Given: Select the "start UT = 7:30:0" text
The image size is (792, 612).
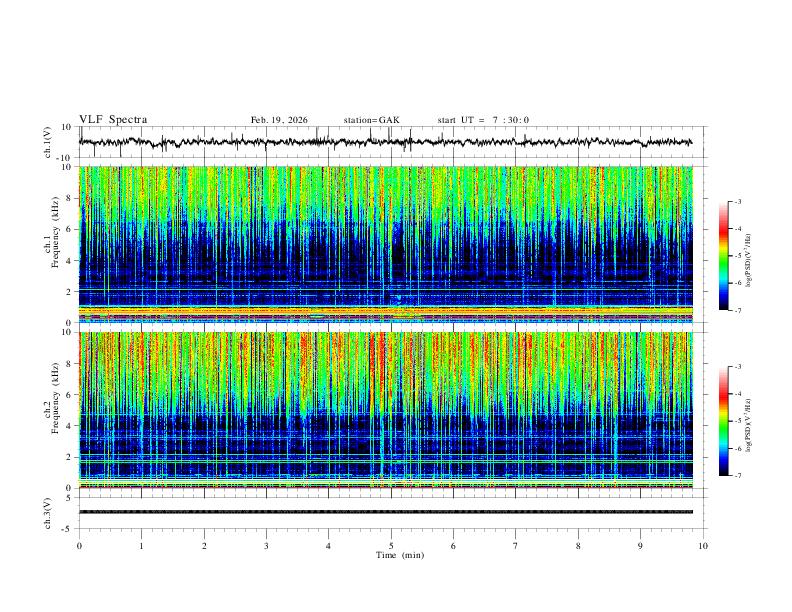Looking at the screenshot, I should point(483,120).
